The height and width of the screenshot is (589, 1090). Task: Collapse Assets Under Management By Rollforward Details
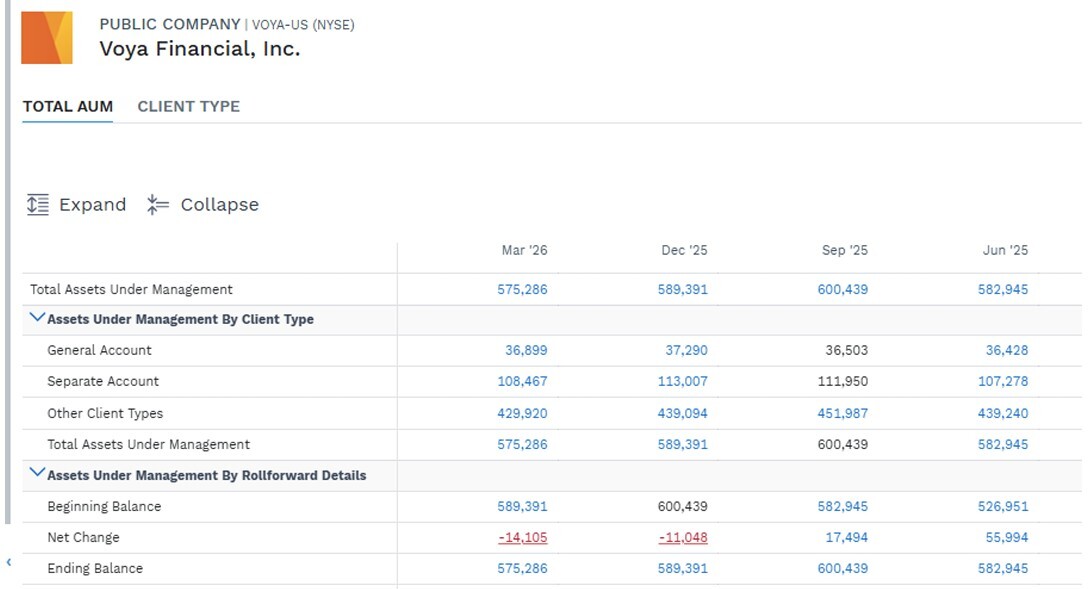37,474
